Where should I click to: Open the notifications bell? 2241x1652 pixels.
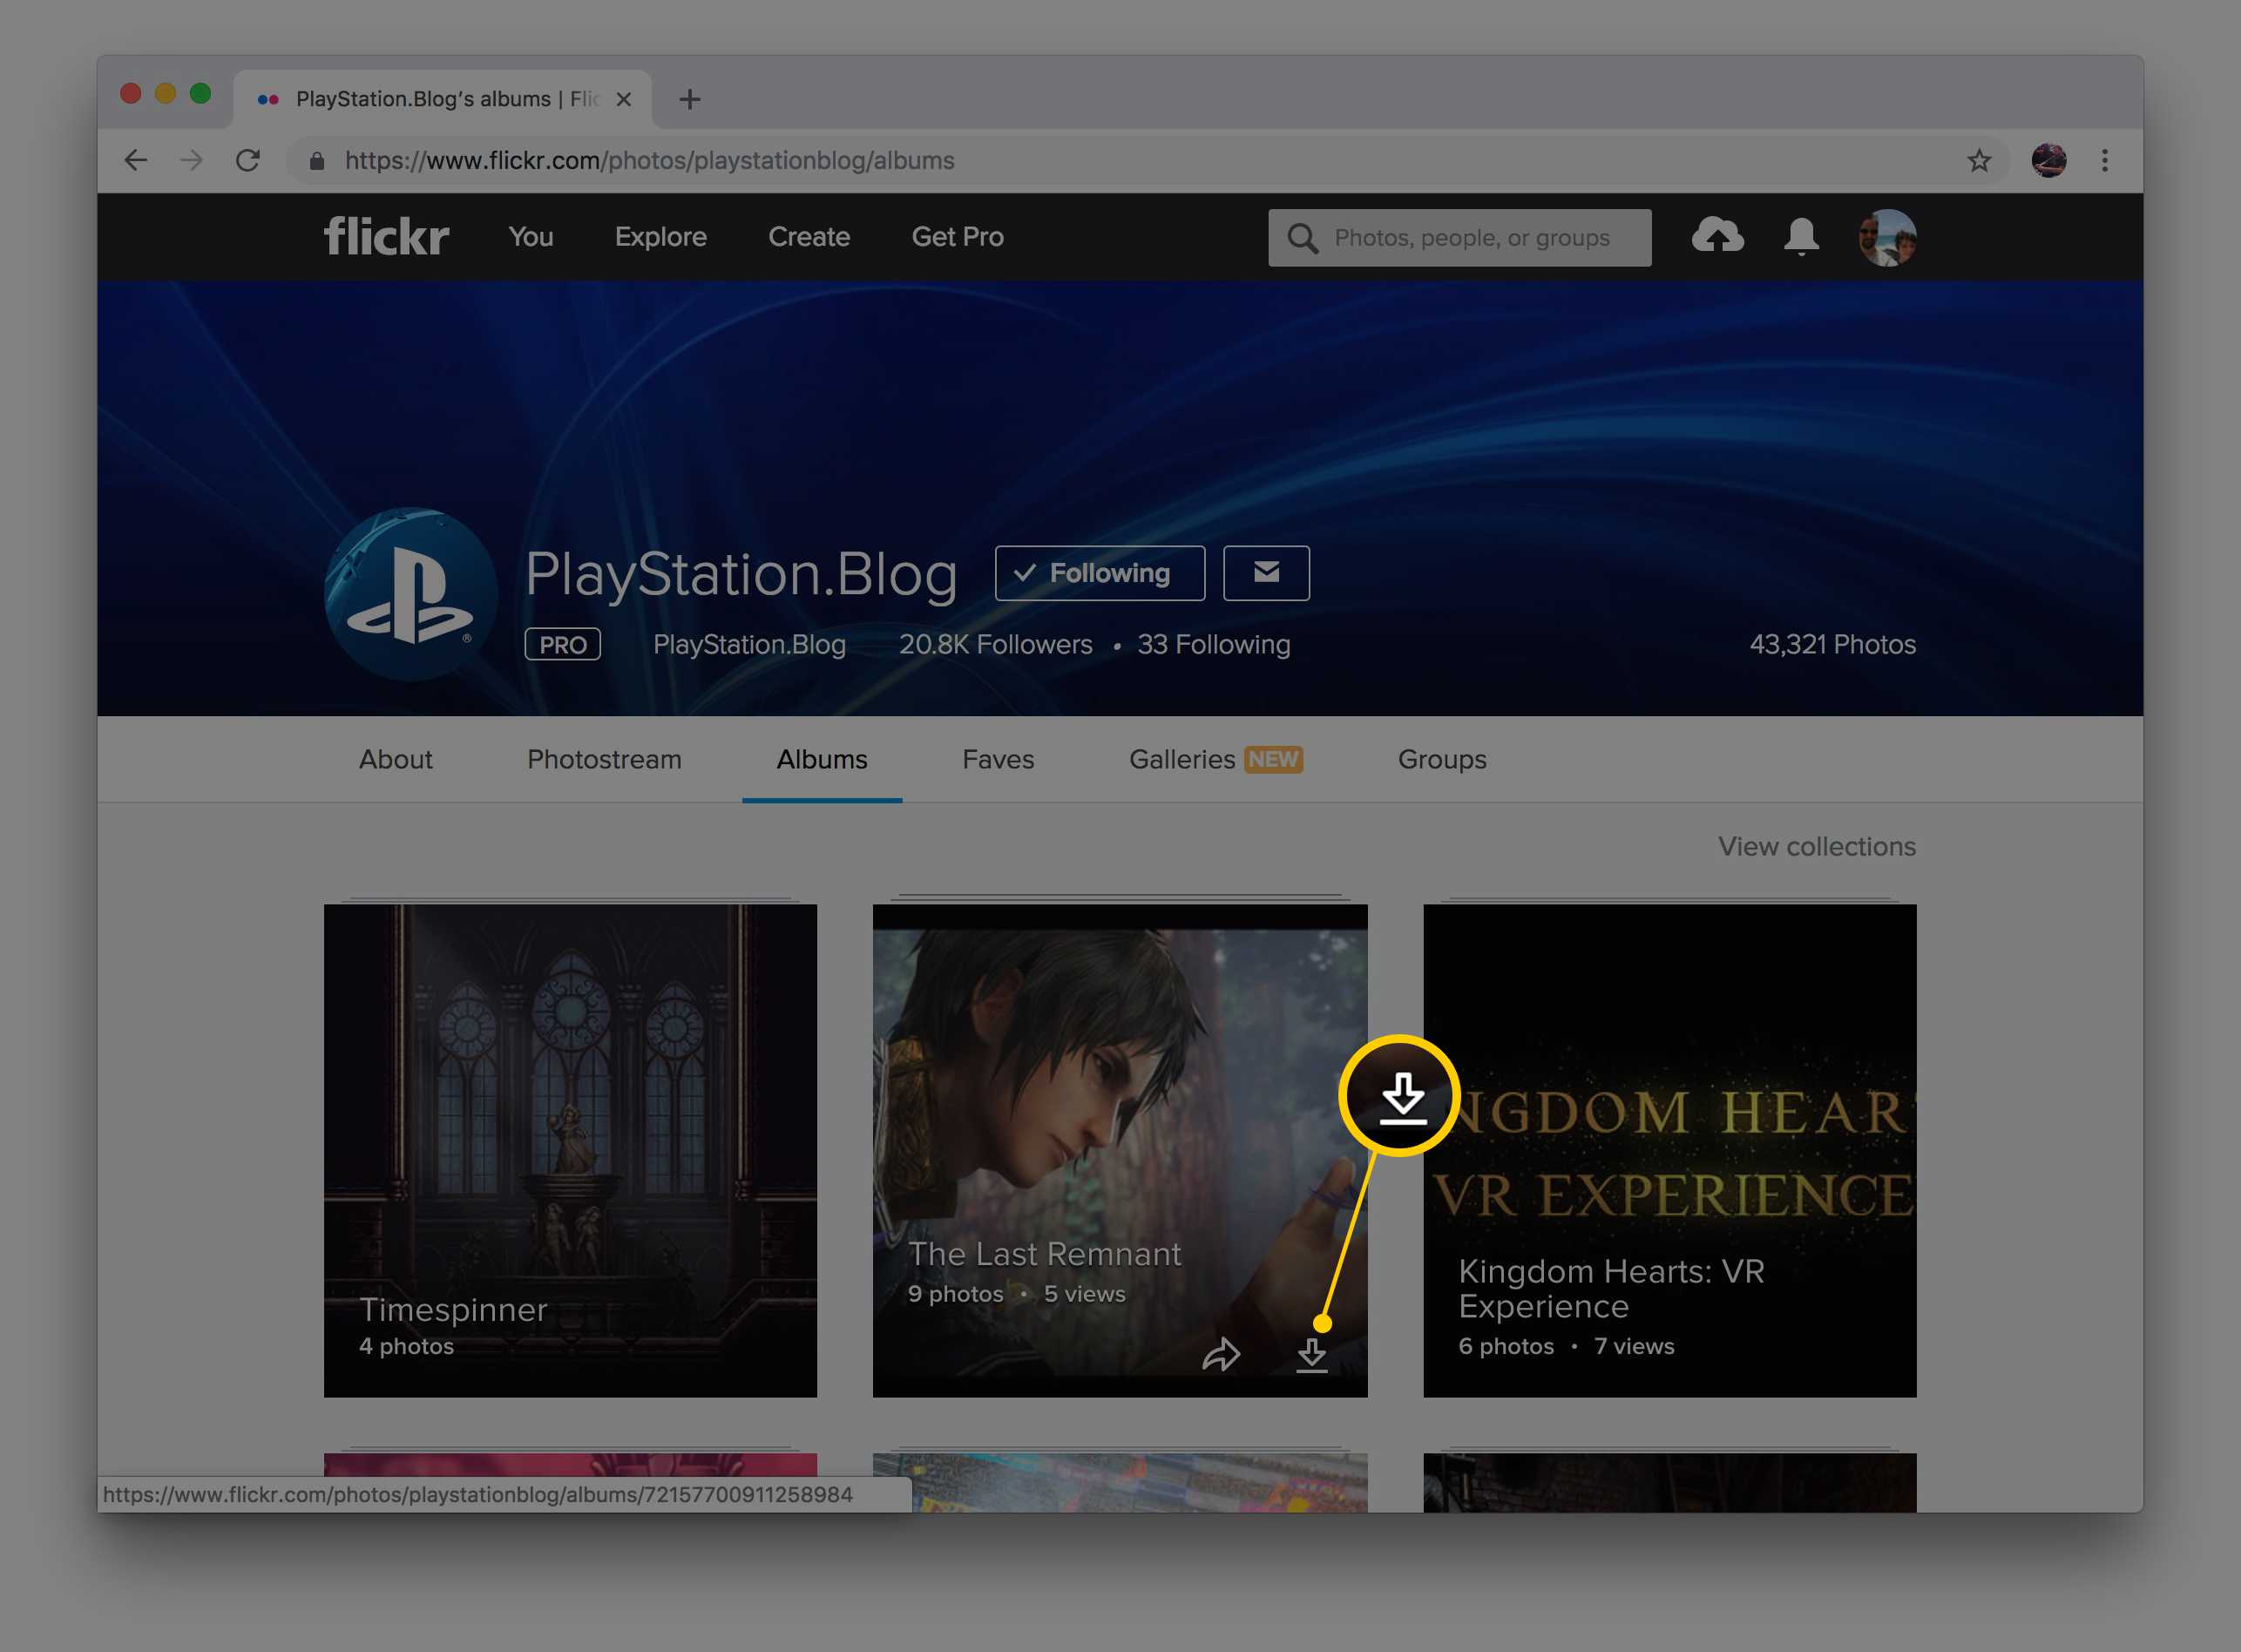(1801, 237)
